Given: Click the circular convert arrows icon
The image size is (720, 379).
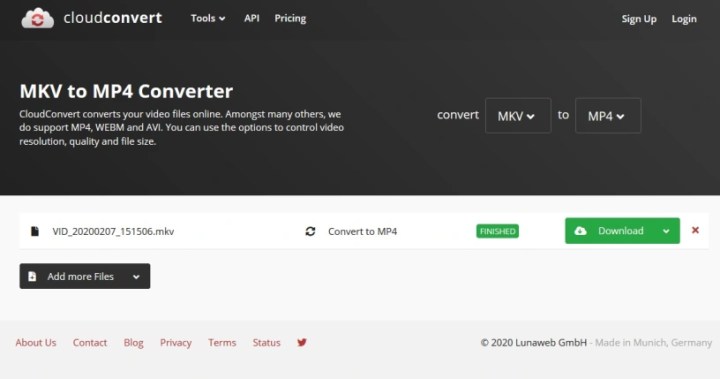Looking at the screenshot, I should (x=310, y=231).
